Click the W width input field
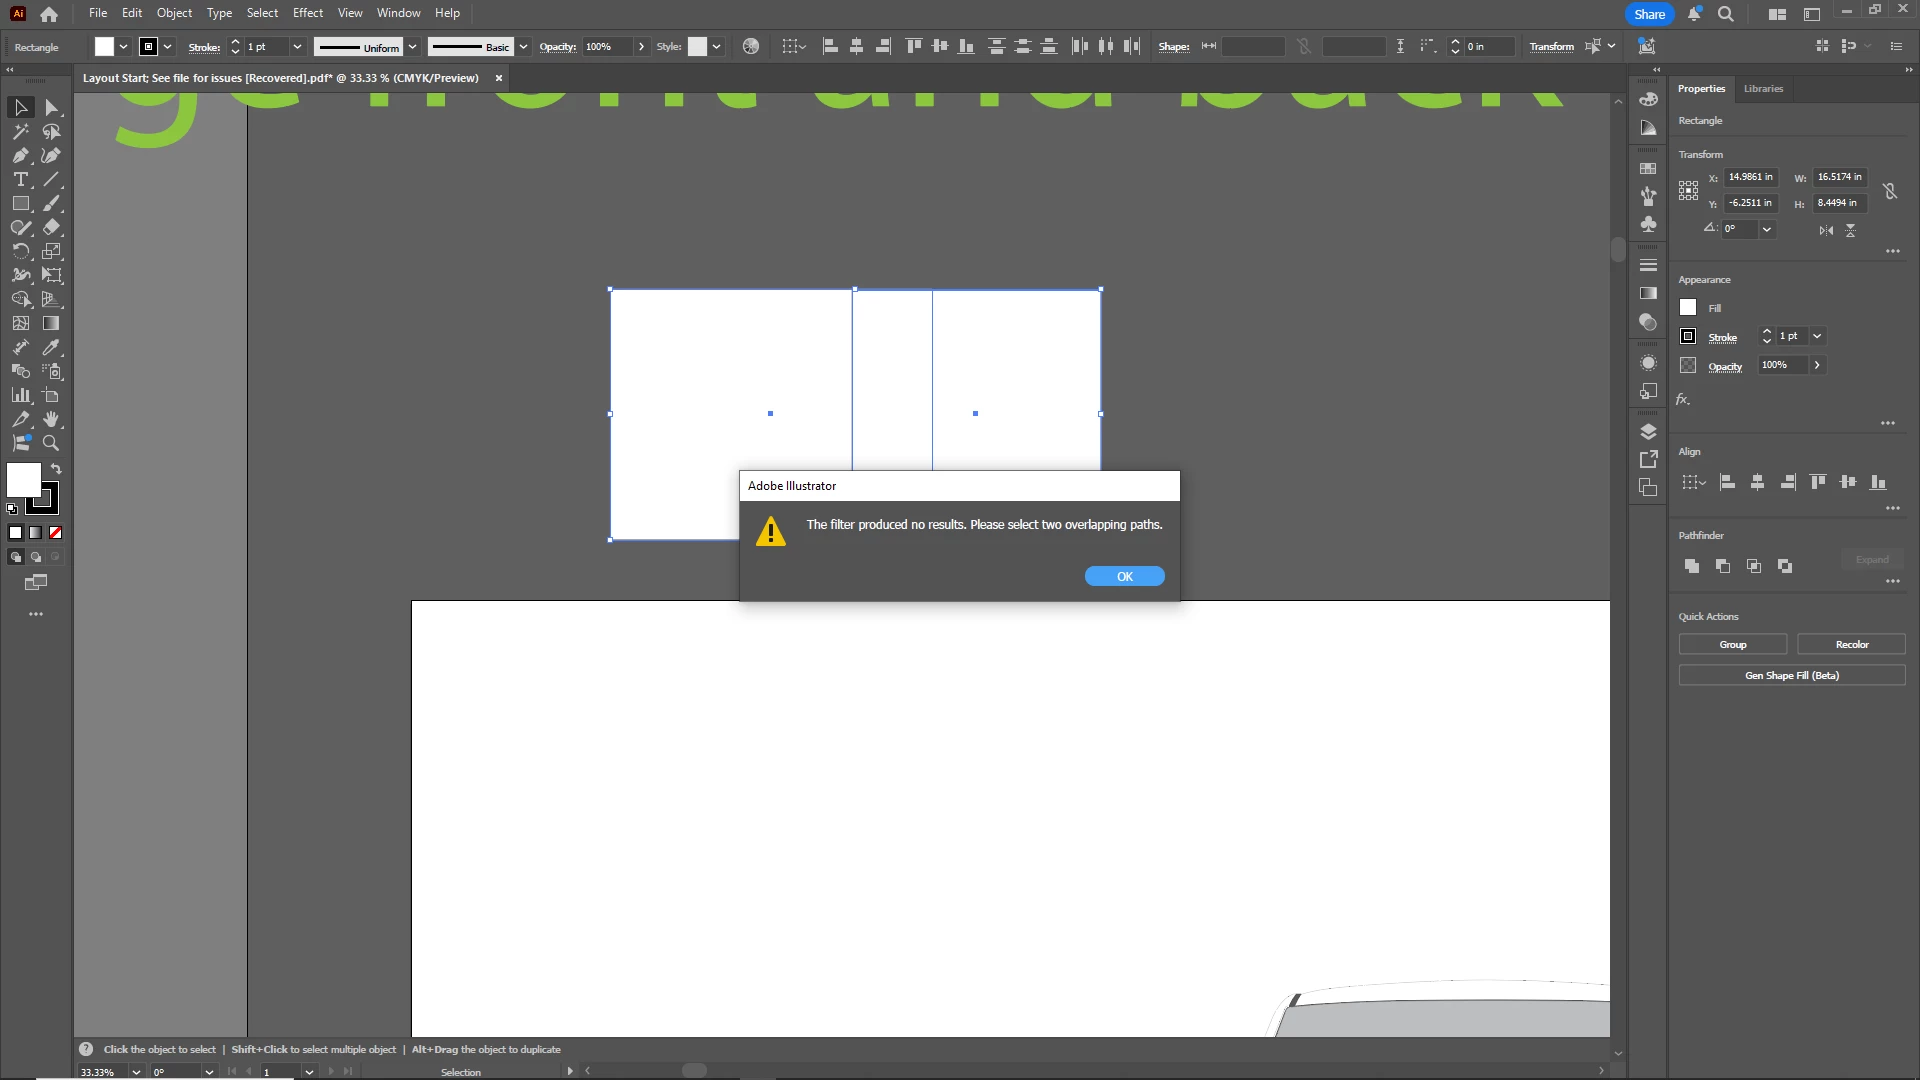The image size is (1920, 1080). [x=1840, y=177]
